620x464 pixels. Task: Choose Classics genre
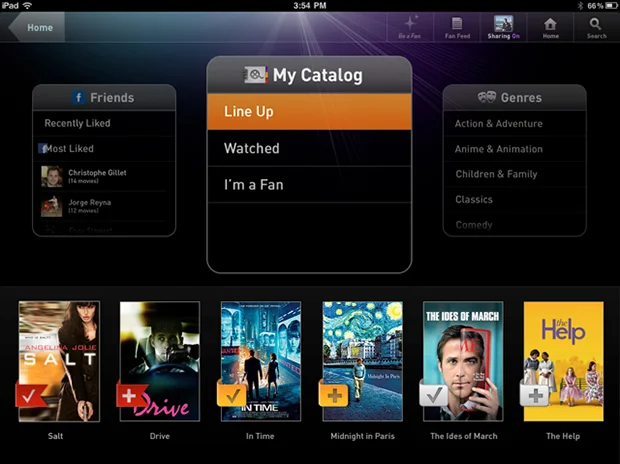click(514, 199)
